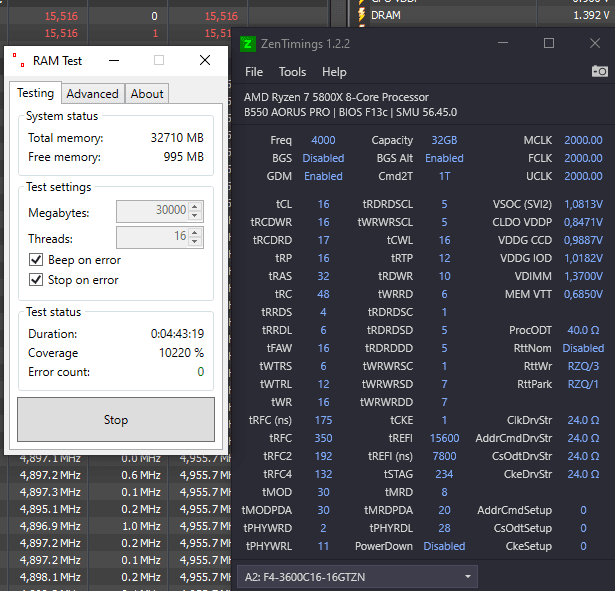
Task: Open the A2: F4-3600C16-16GTZN module dropdown
Action: (x=358, y=577)
